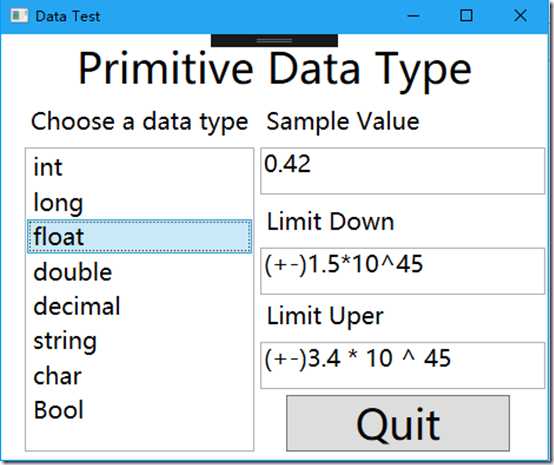Click the Data Test app icon in title bar
Screen dimensions: 554x465
19,16
